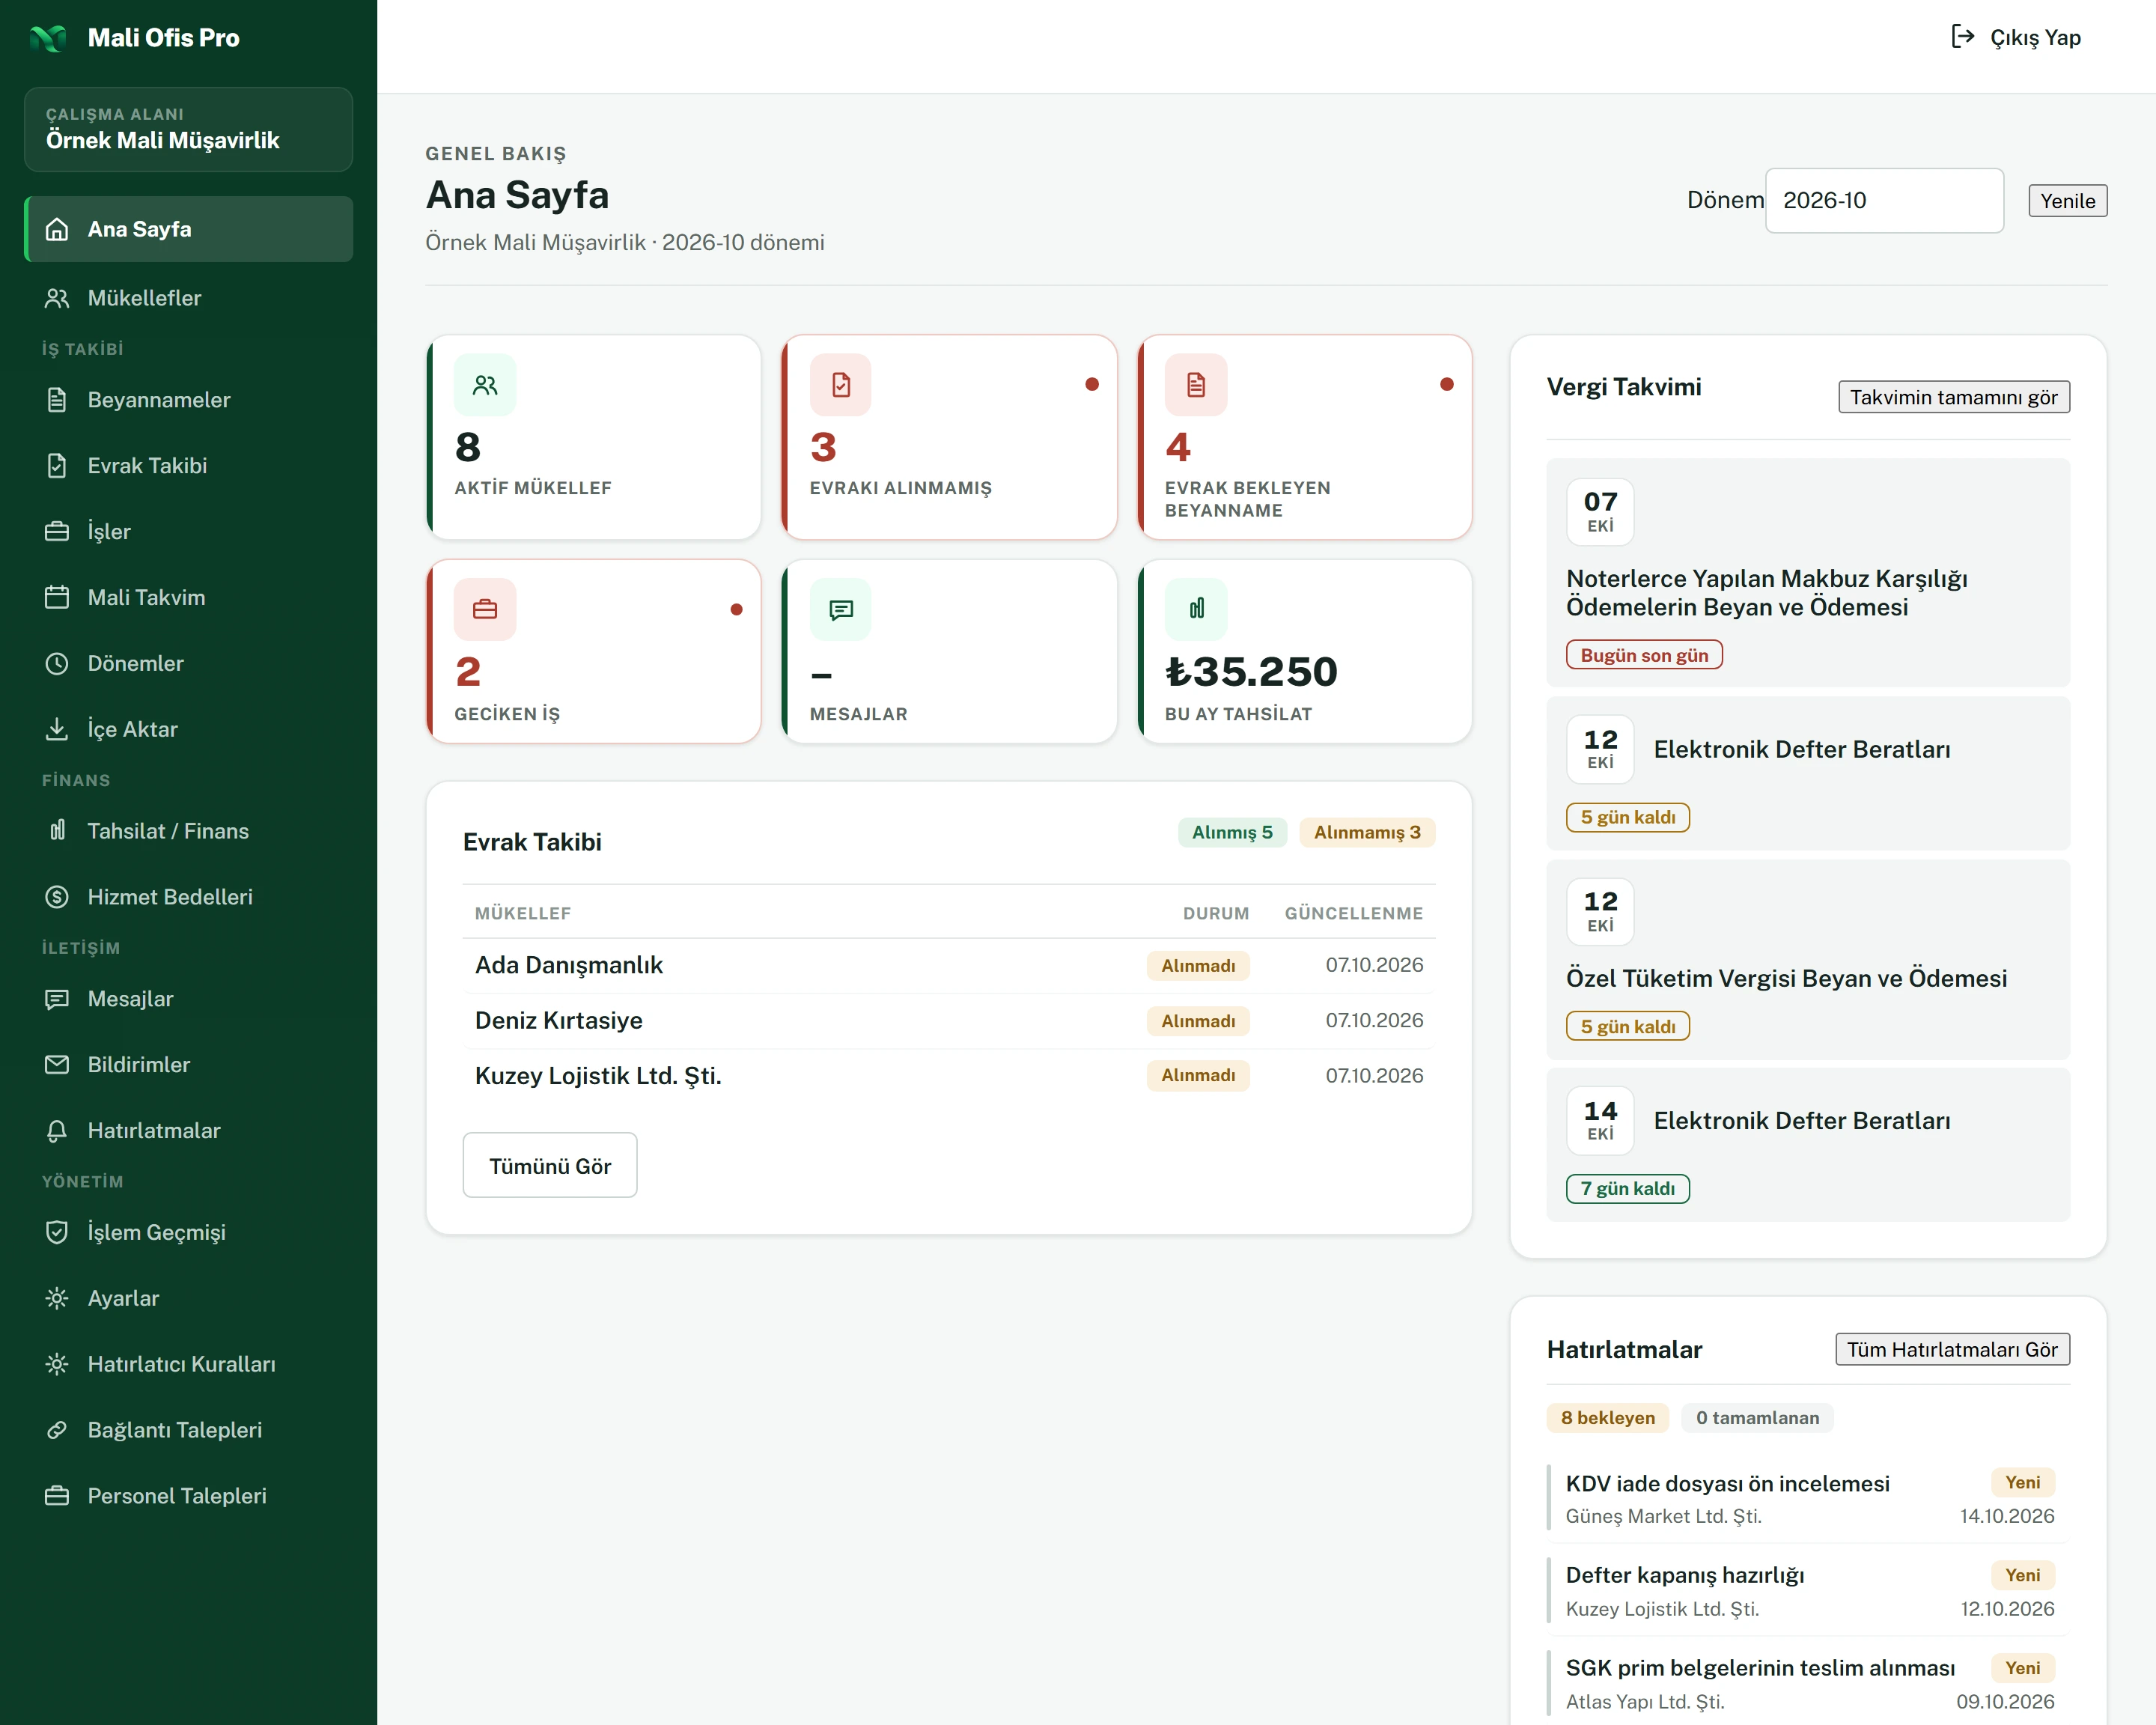Click the Hatırlatmalar bell icon in sidebar
The image size is (2156, 1725).
coord(57,1131)
